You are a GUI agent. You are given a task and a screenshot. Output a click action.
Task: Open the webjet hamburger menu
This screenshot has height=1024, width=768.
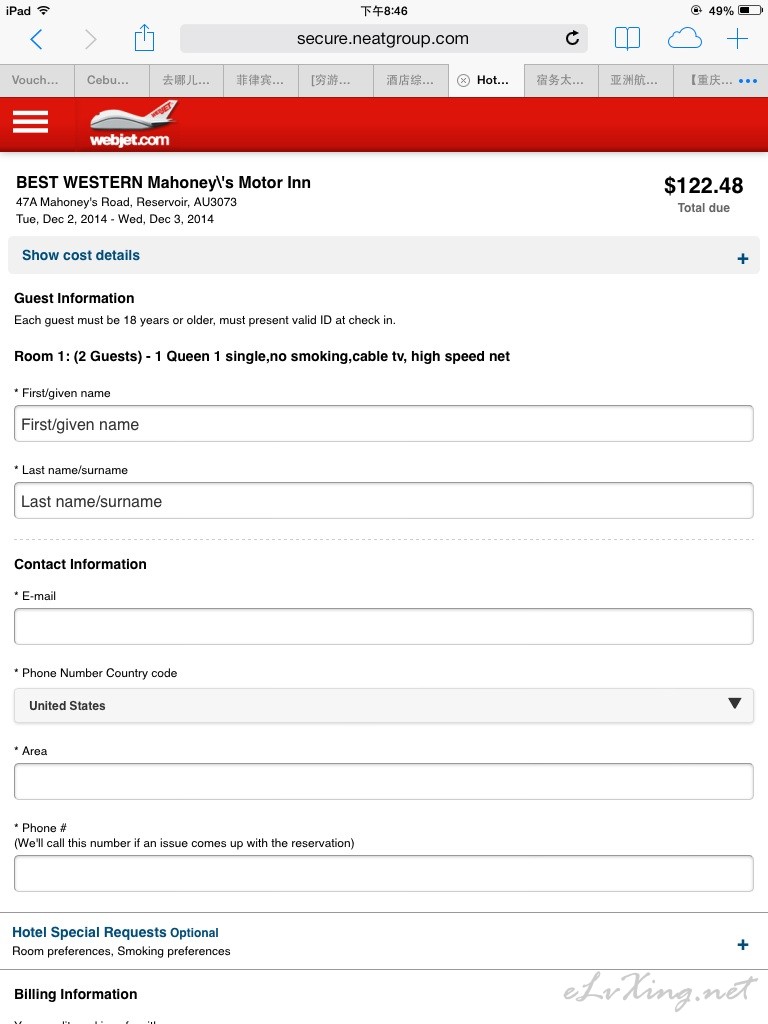[30, 121]
